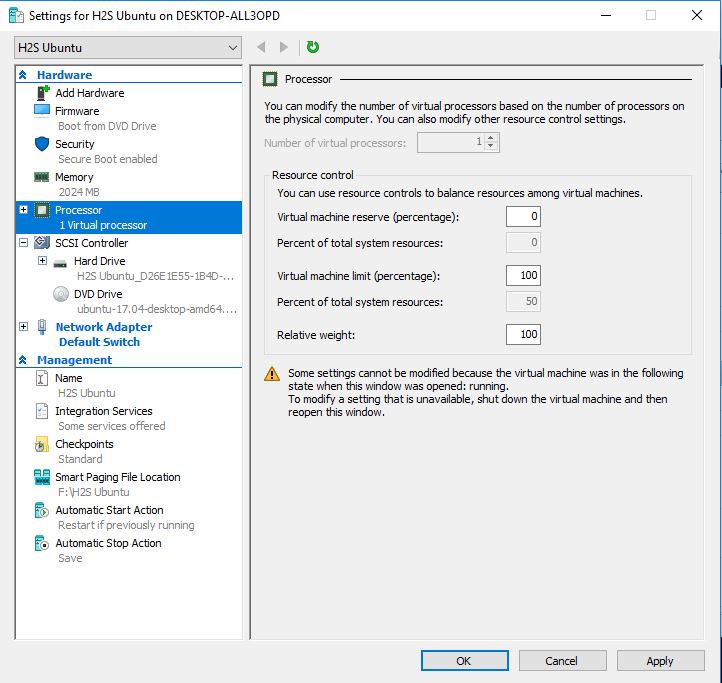
Task: Click the Cancel button
Action: (562, 661)
